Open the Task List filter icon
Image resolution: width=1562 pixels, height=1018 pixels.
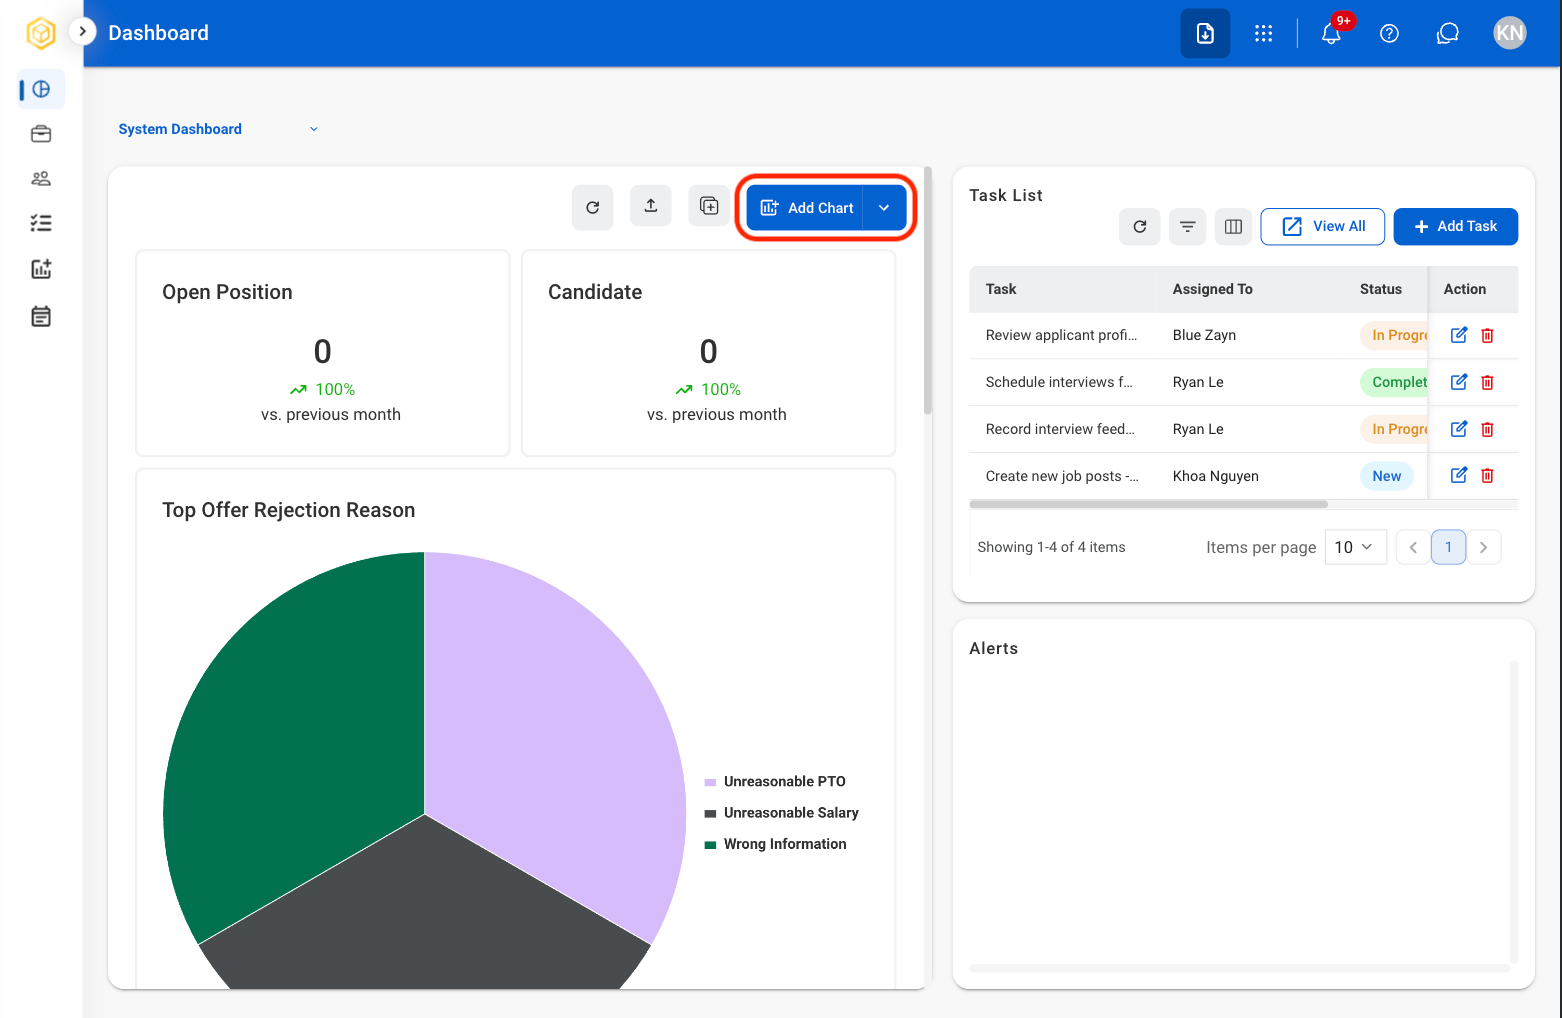pos(1187,227)
